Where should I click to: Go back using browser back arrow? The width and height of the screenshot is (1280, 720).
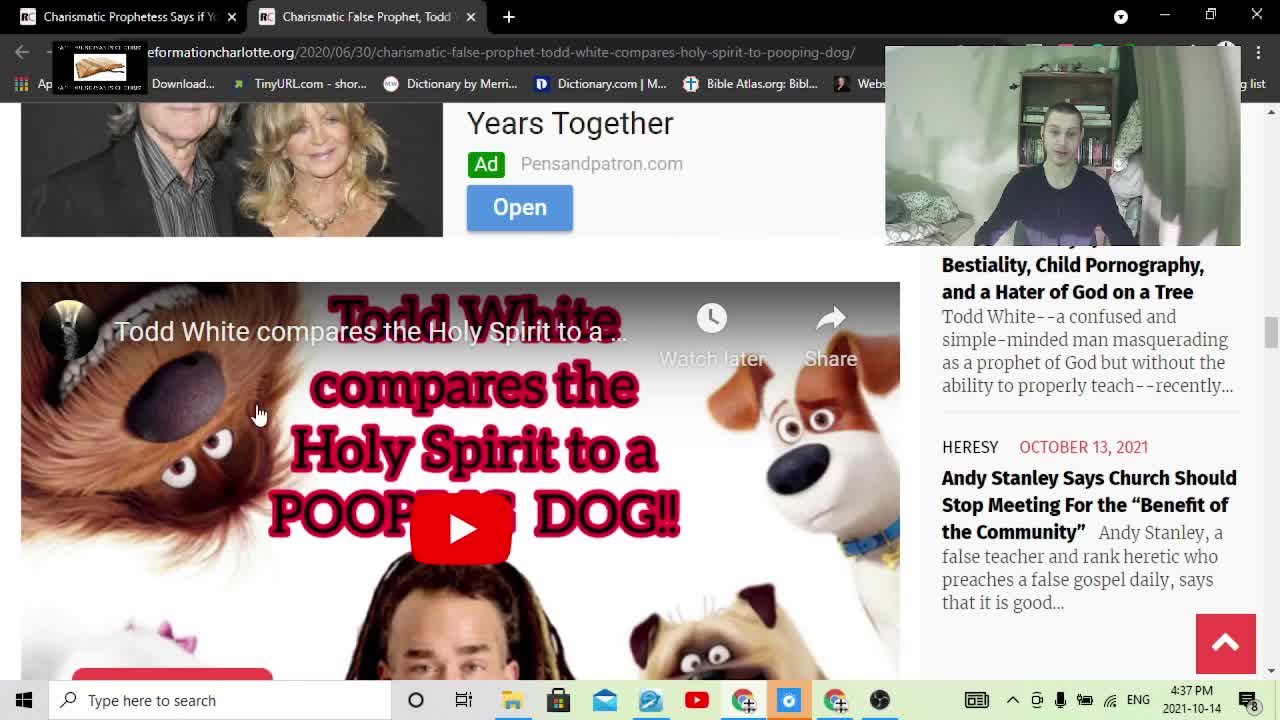22,52
